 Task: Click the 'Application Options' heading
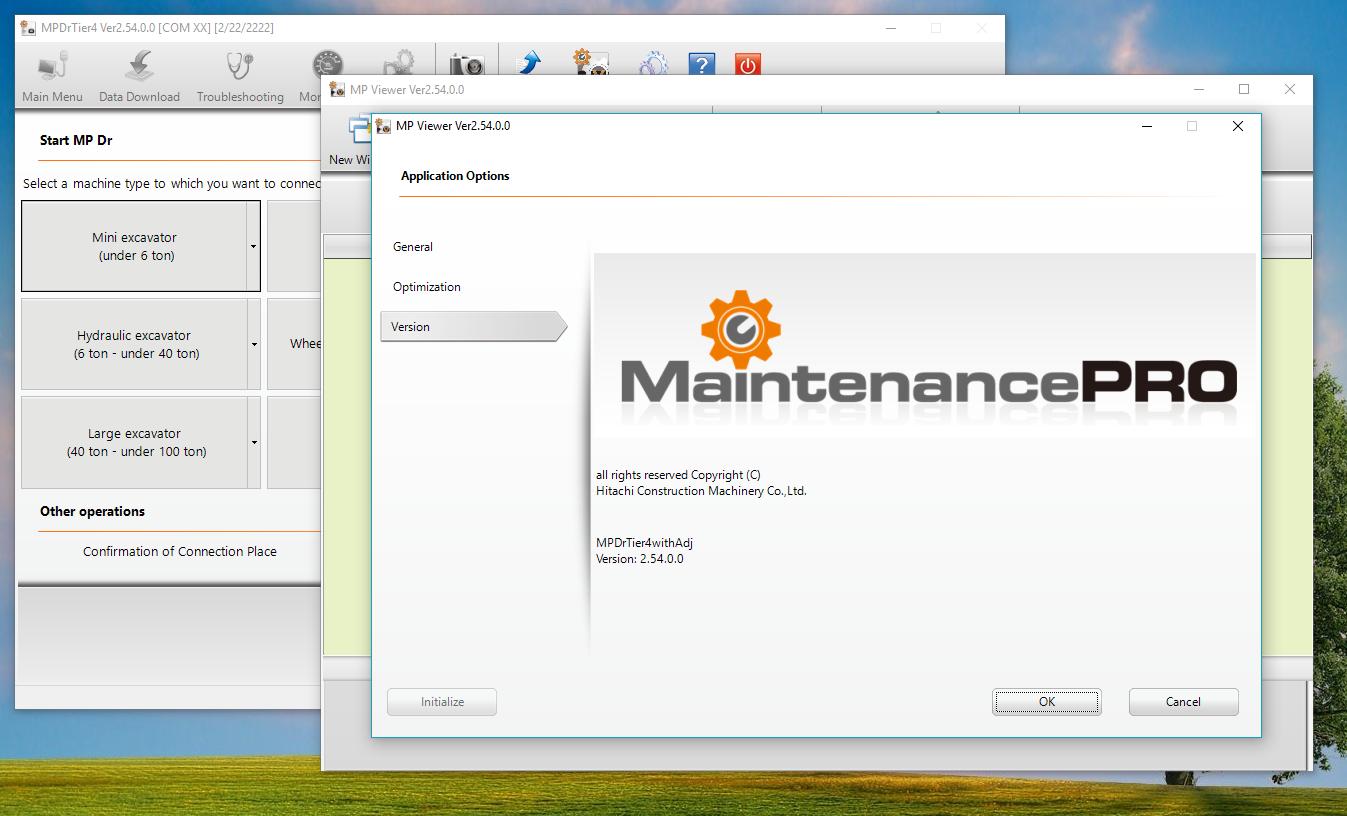point(455,176)
